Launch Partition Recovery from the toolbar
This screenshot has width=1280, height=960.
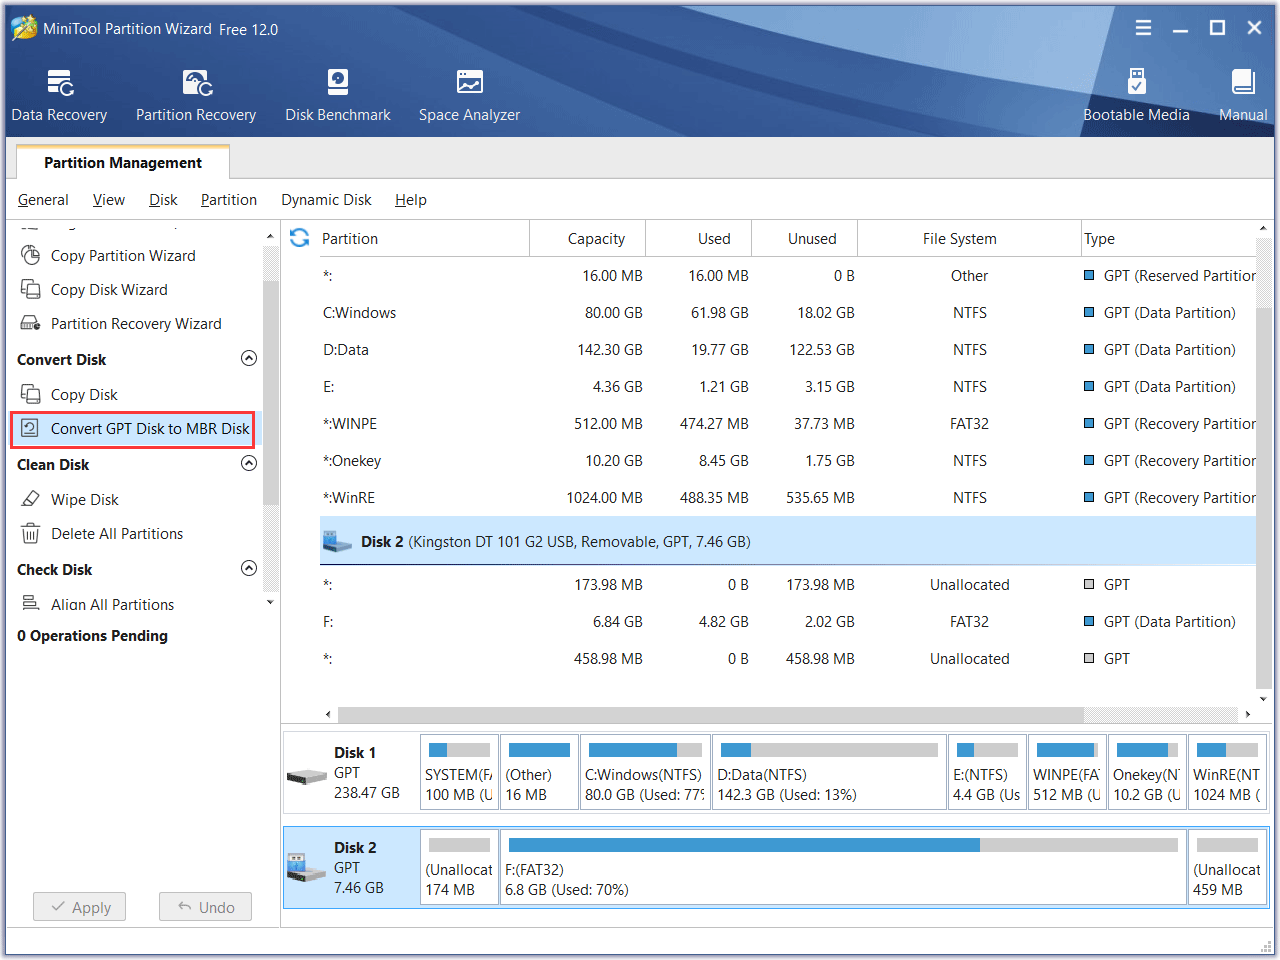pyautogui.click(x=196, y=96)
